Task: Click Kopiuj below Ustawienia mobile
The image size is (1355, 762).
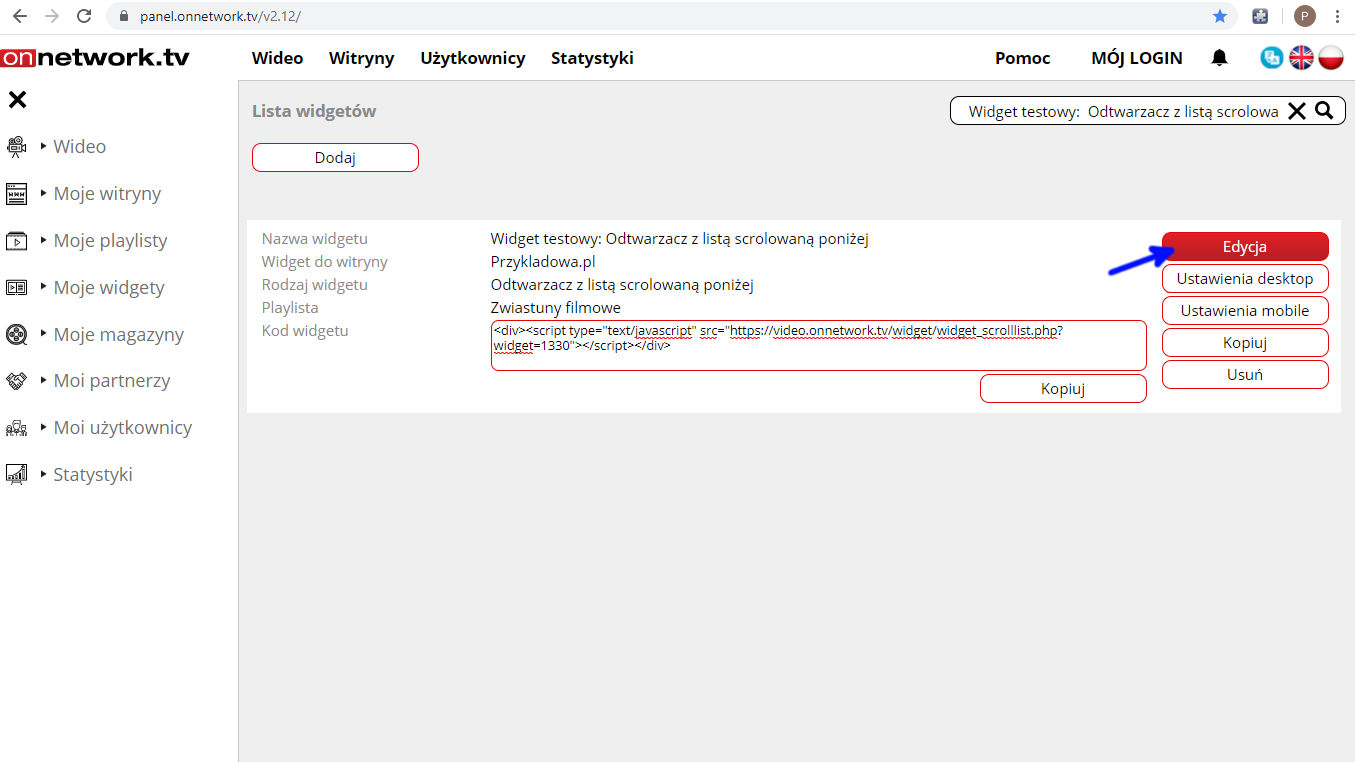Action: point(1245,343)
